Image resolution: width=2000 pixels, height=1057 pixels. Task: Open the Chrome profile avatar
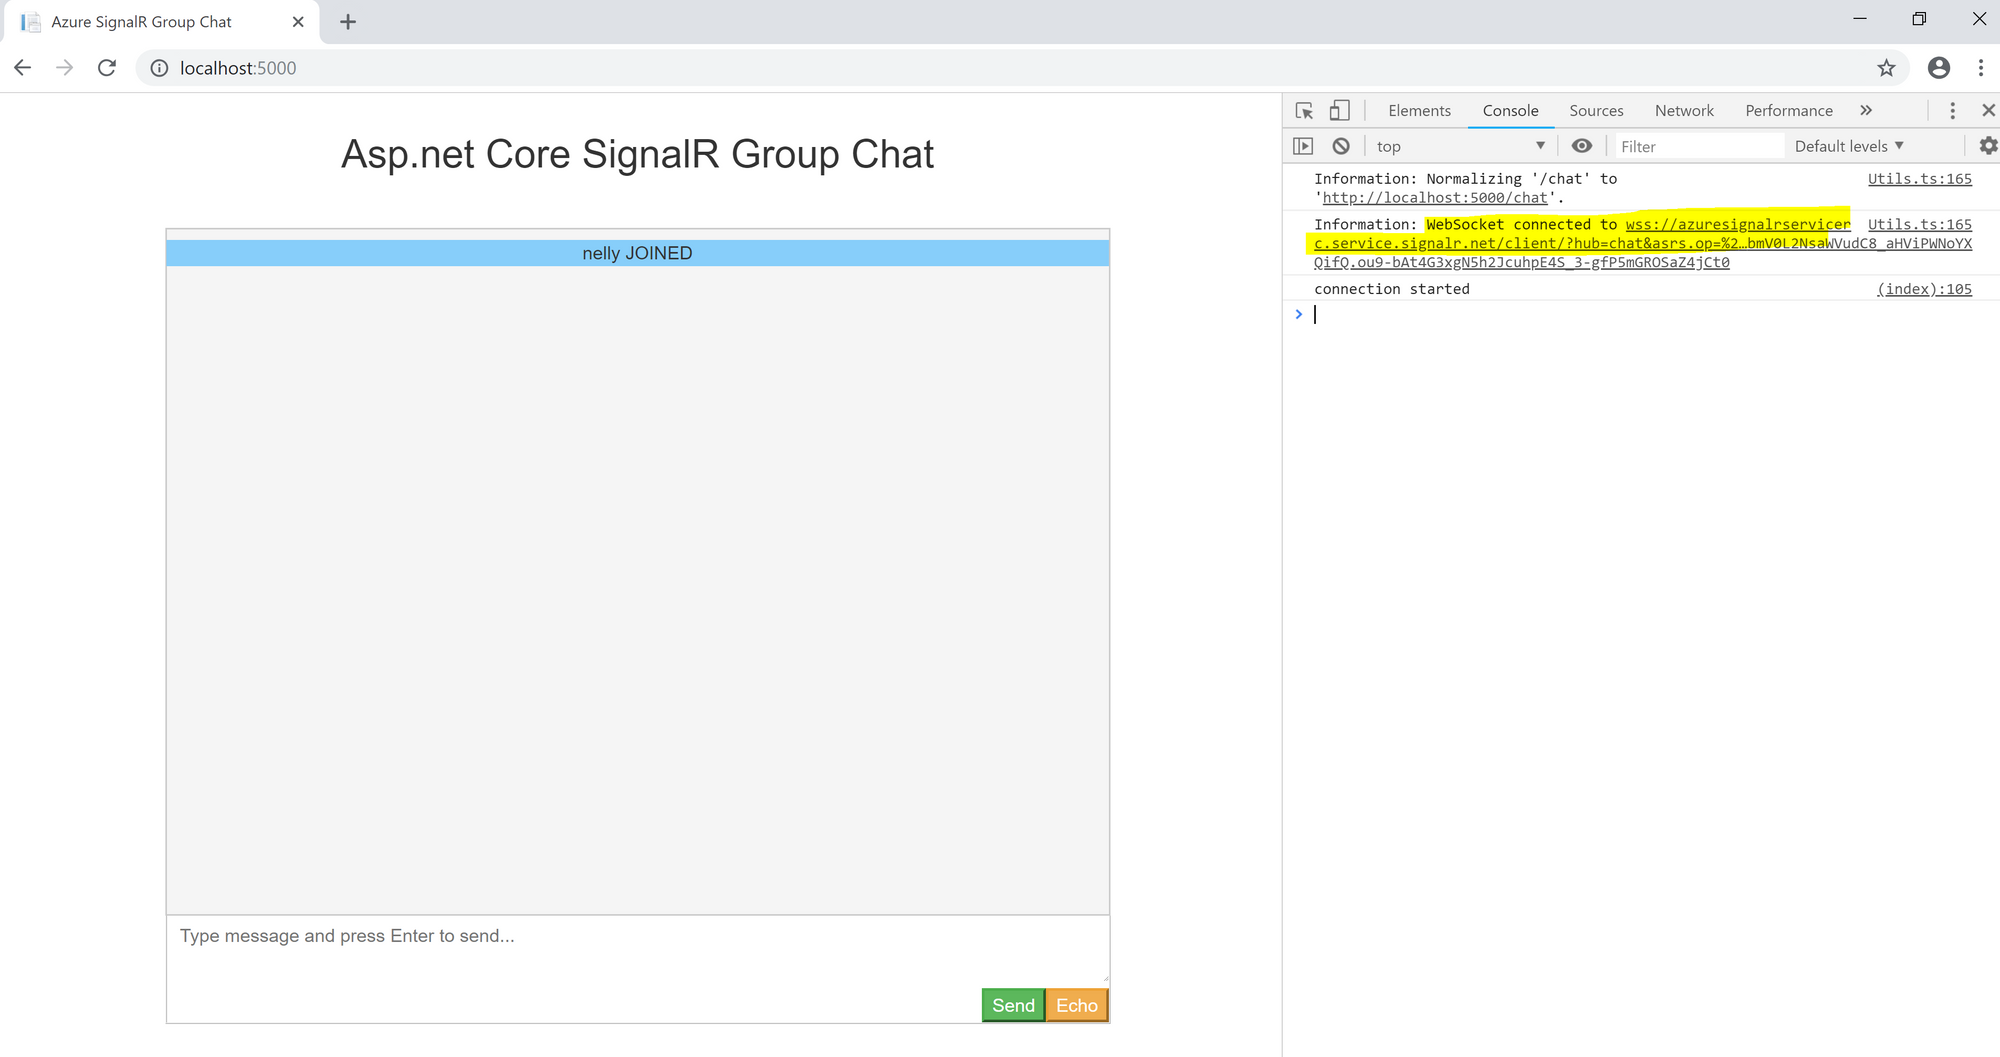tap(1939, 68)
